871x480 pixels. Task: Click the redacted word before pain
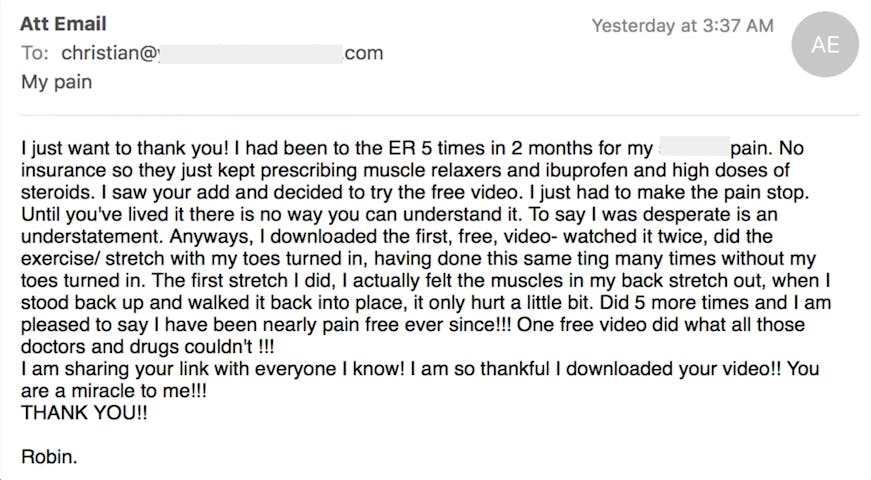pos(694,147)
